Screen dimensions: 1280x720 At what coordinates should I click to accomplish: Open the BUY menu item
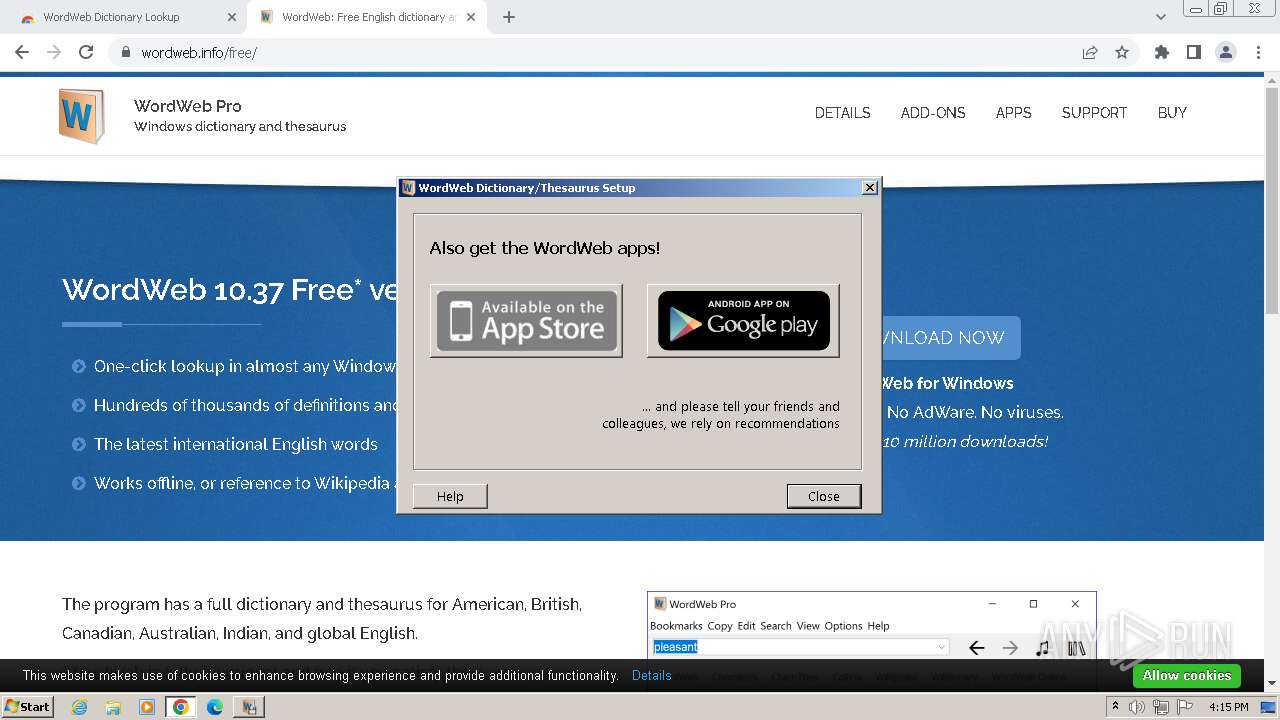click(x=1172, y=113)
